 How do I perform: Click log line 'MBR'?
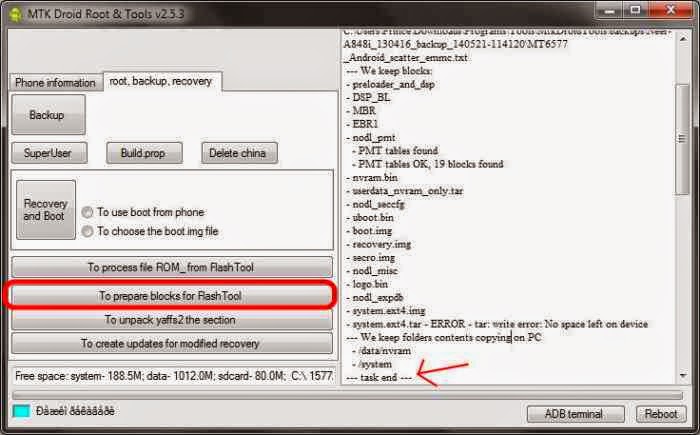pos(361,111)
